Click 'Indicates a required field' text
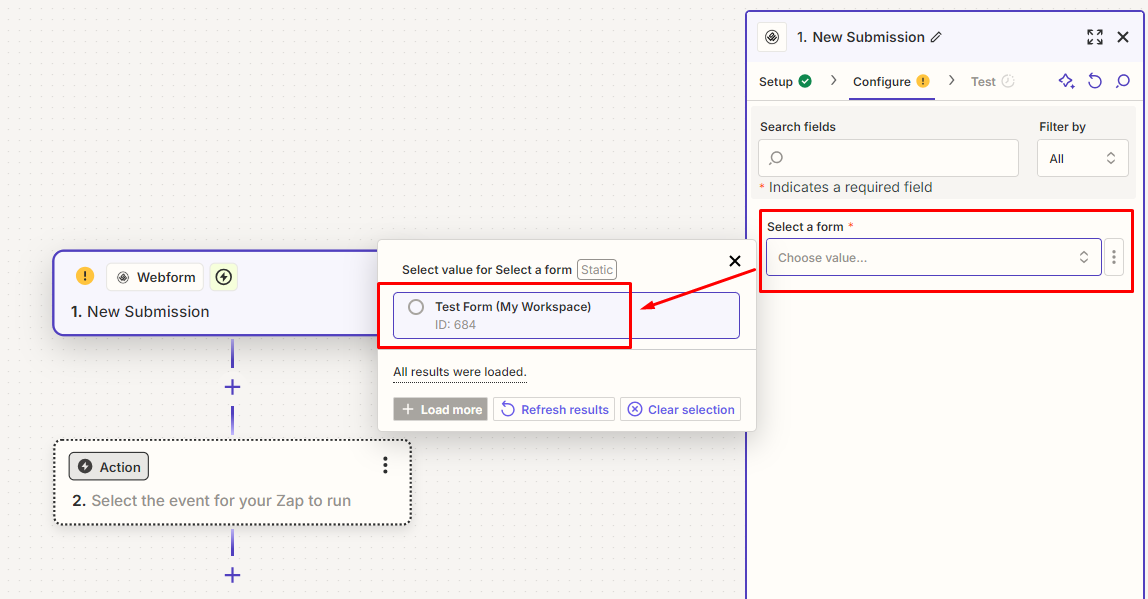Image resolution: width=1148 pixels, height=599 pixels. coord(850,187)
